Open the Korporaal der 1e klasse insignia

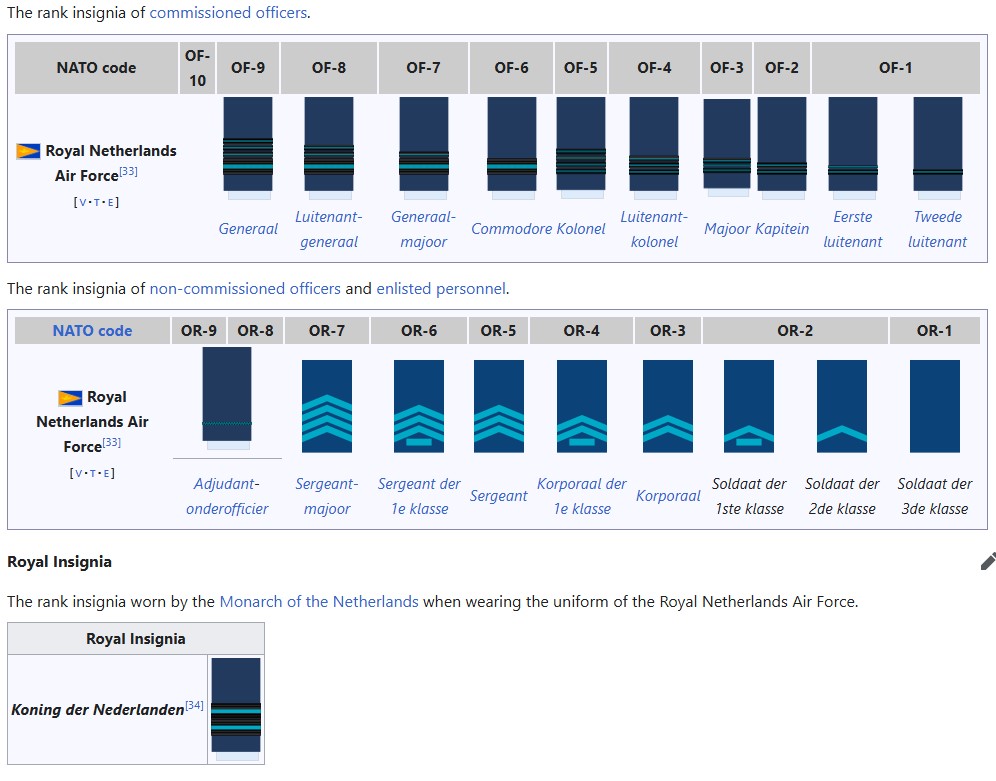click(x=582, y=406)
